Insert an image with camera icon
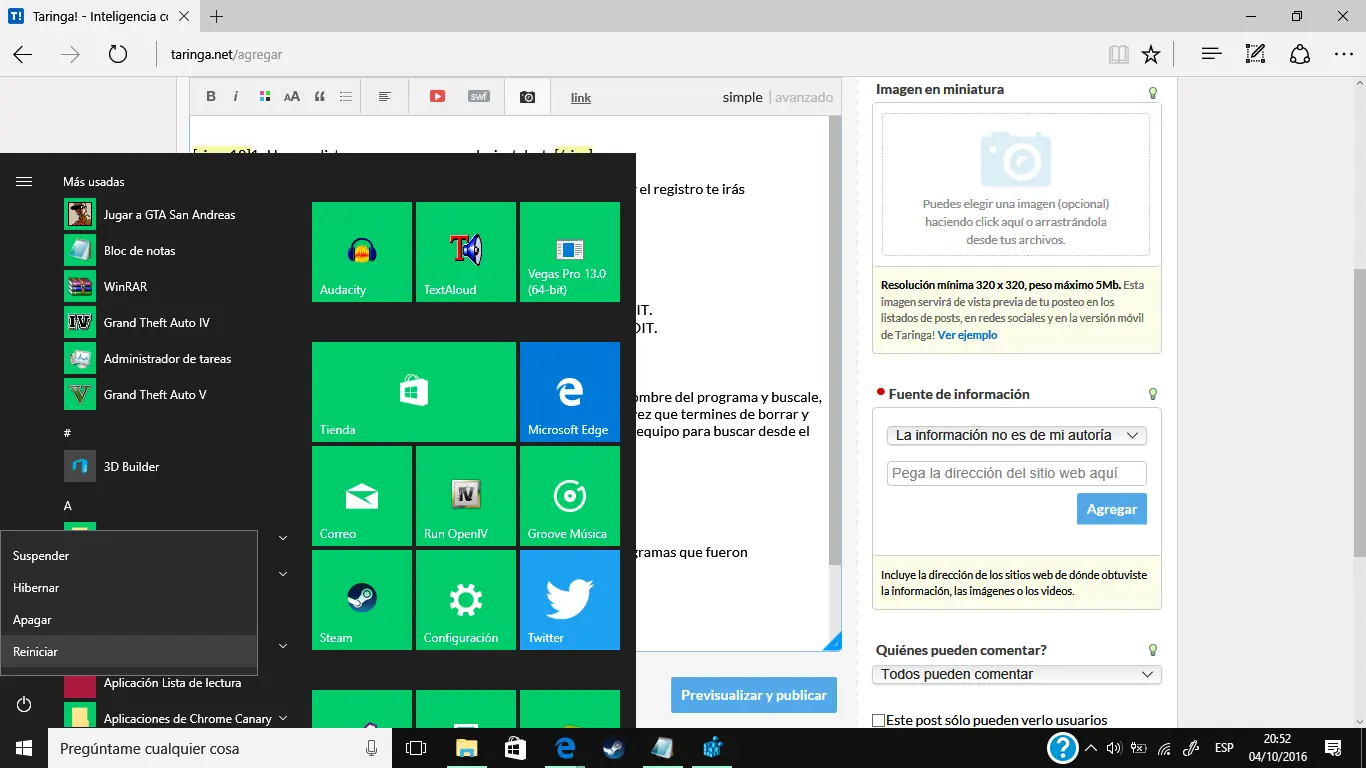Screen dimensions: 1366x768 [527, 97]
